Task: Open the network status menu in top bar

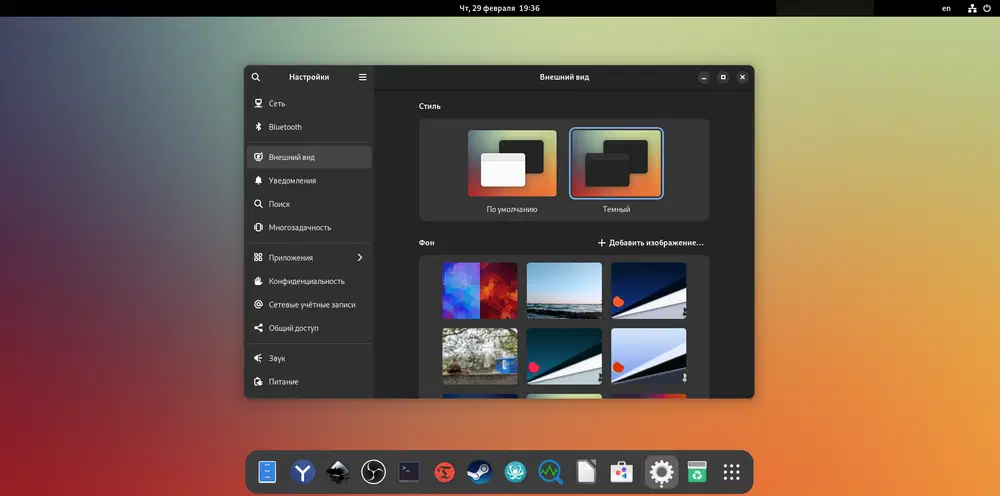Action: click(972, 8)
